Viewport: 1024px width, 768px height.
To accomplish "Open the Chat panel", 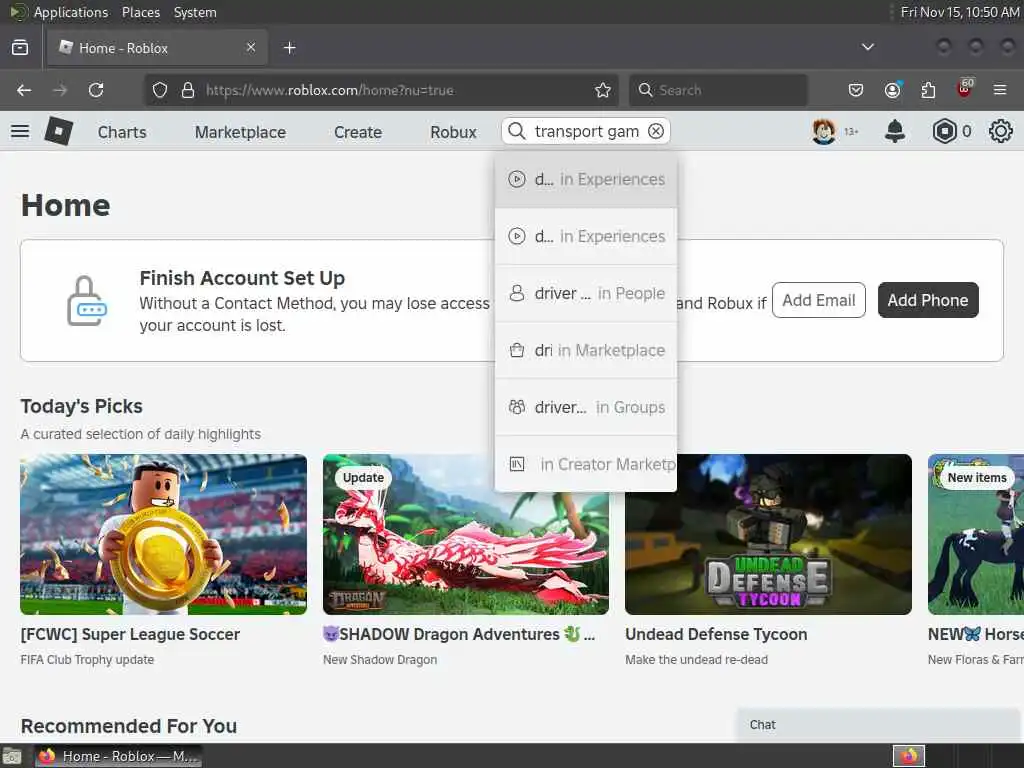I will pyautogui.click(x=880, y=725).
